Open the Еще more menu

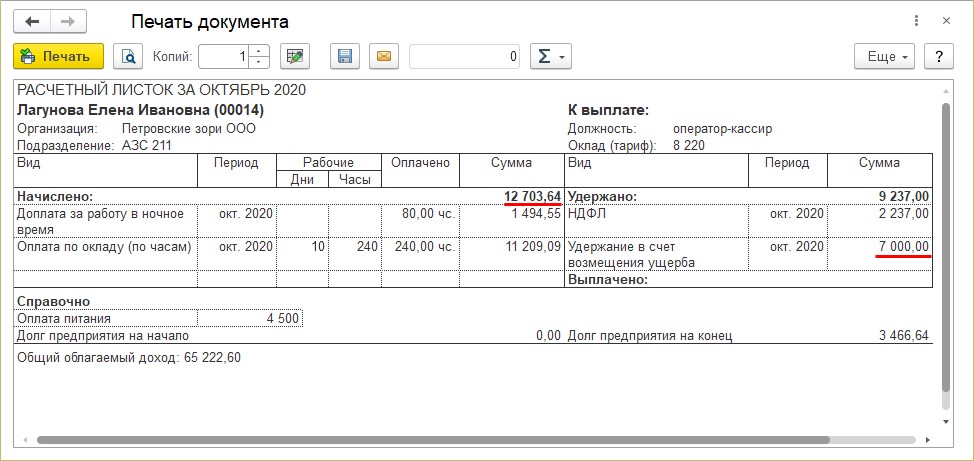pos(885,57)
